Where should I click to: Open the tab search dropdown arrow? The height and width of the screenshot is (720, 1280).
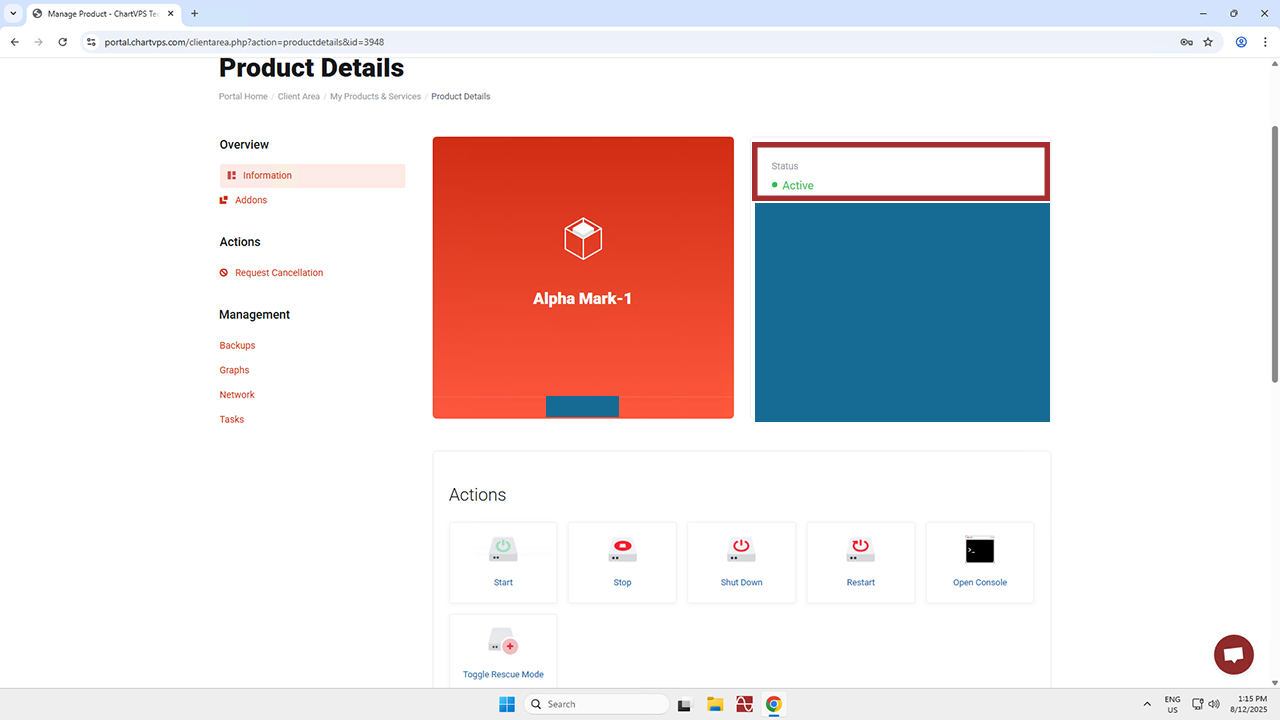point(13,13)
